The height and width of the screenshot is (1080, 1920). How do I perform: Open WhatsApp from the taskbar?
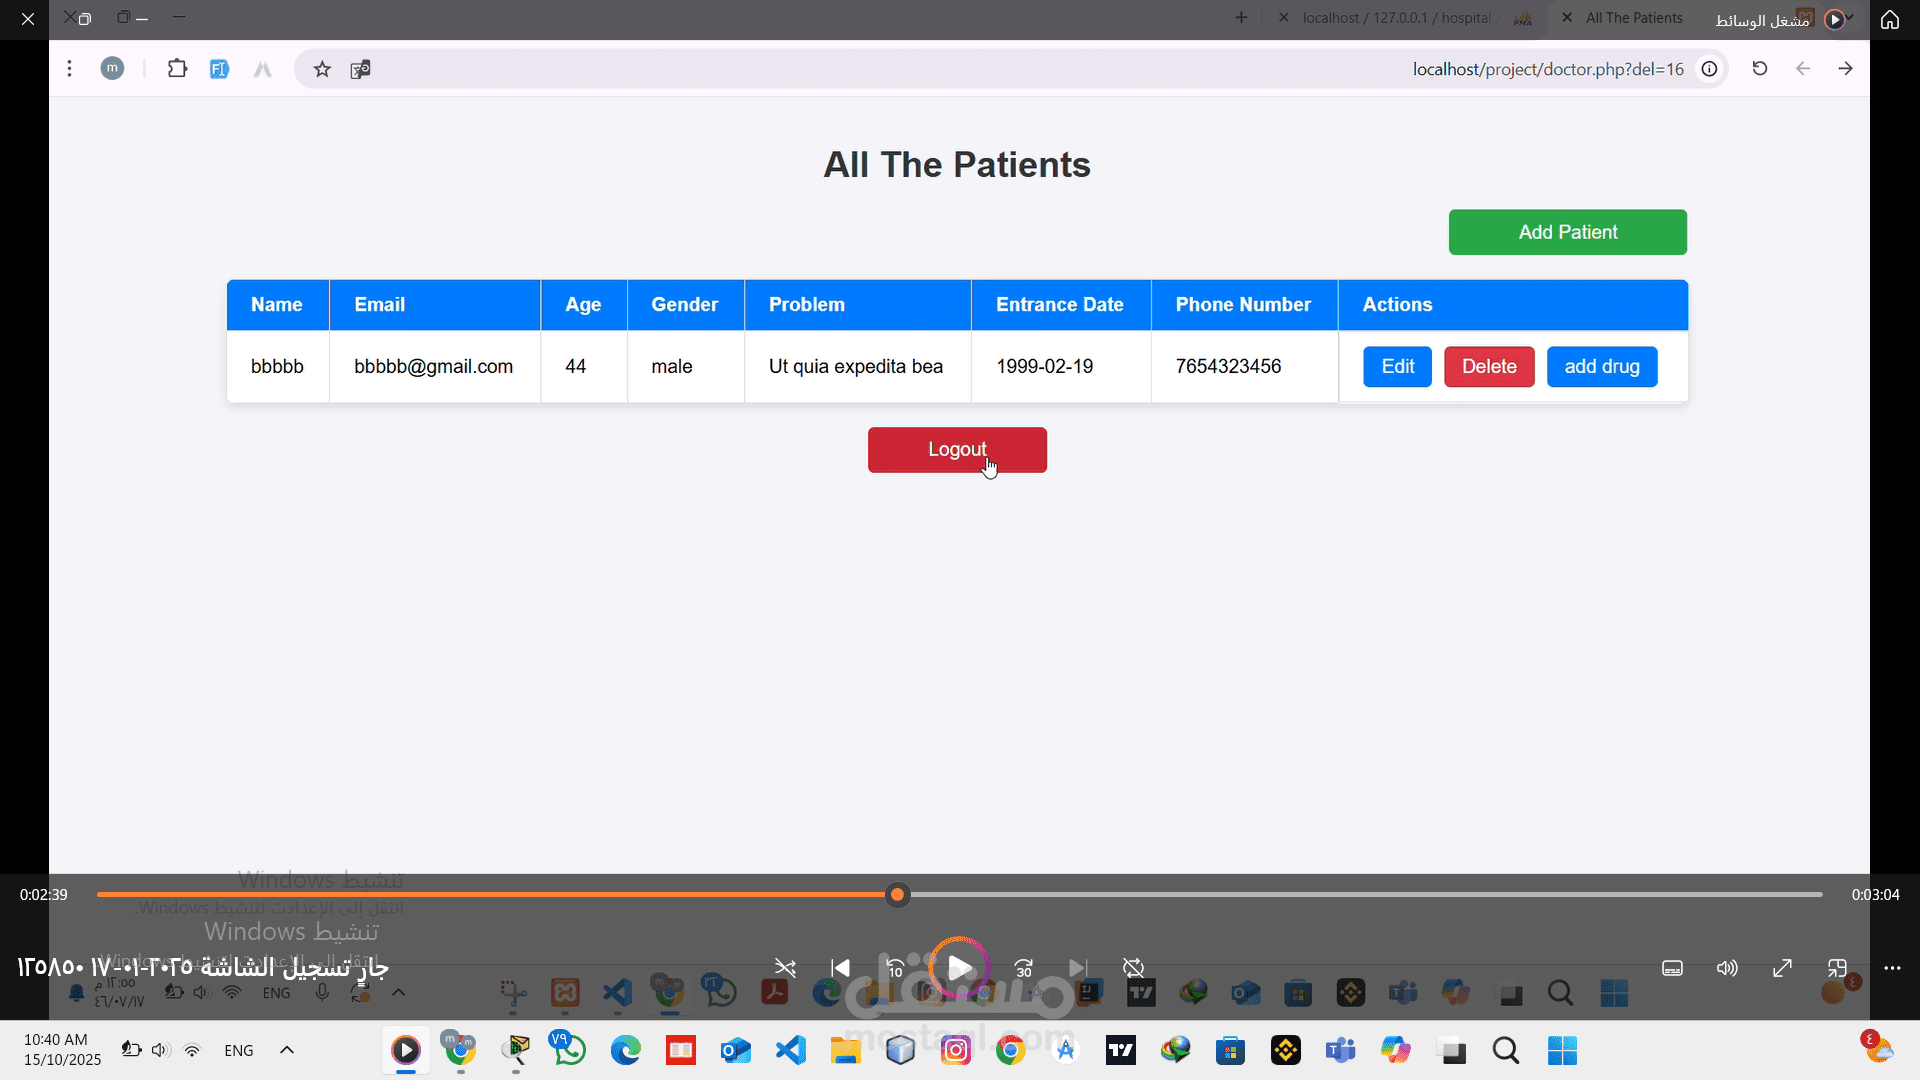click(569, 1050)
